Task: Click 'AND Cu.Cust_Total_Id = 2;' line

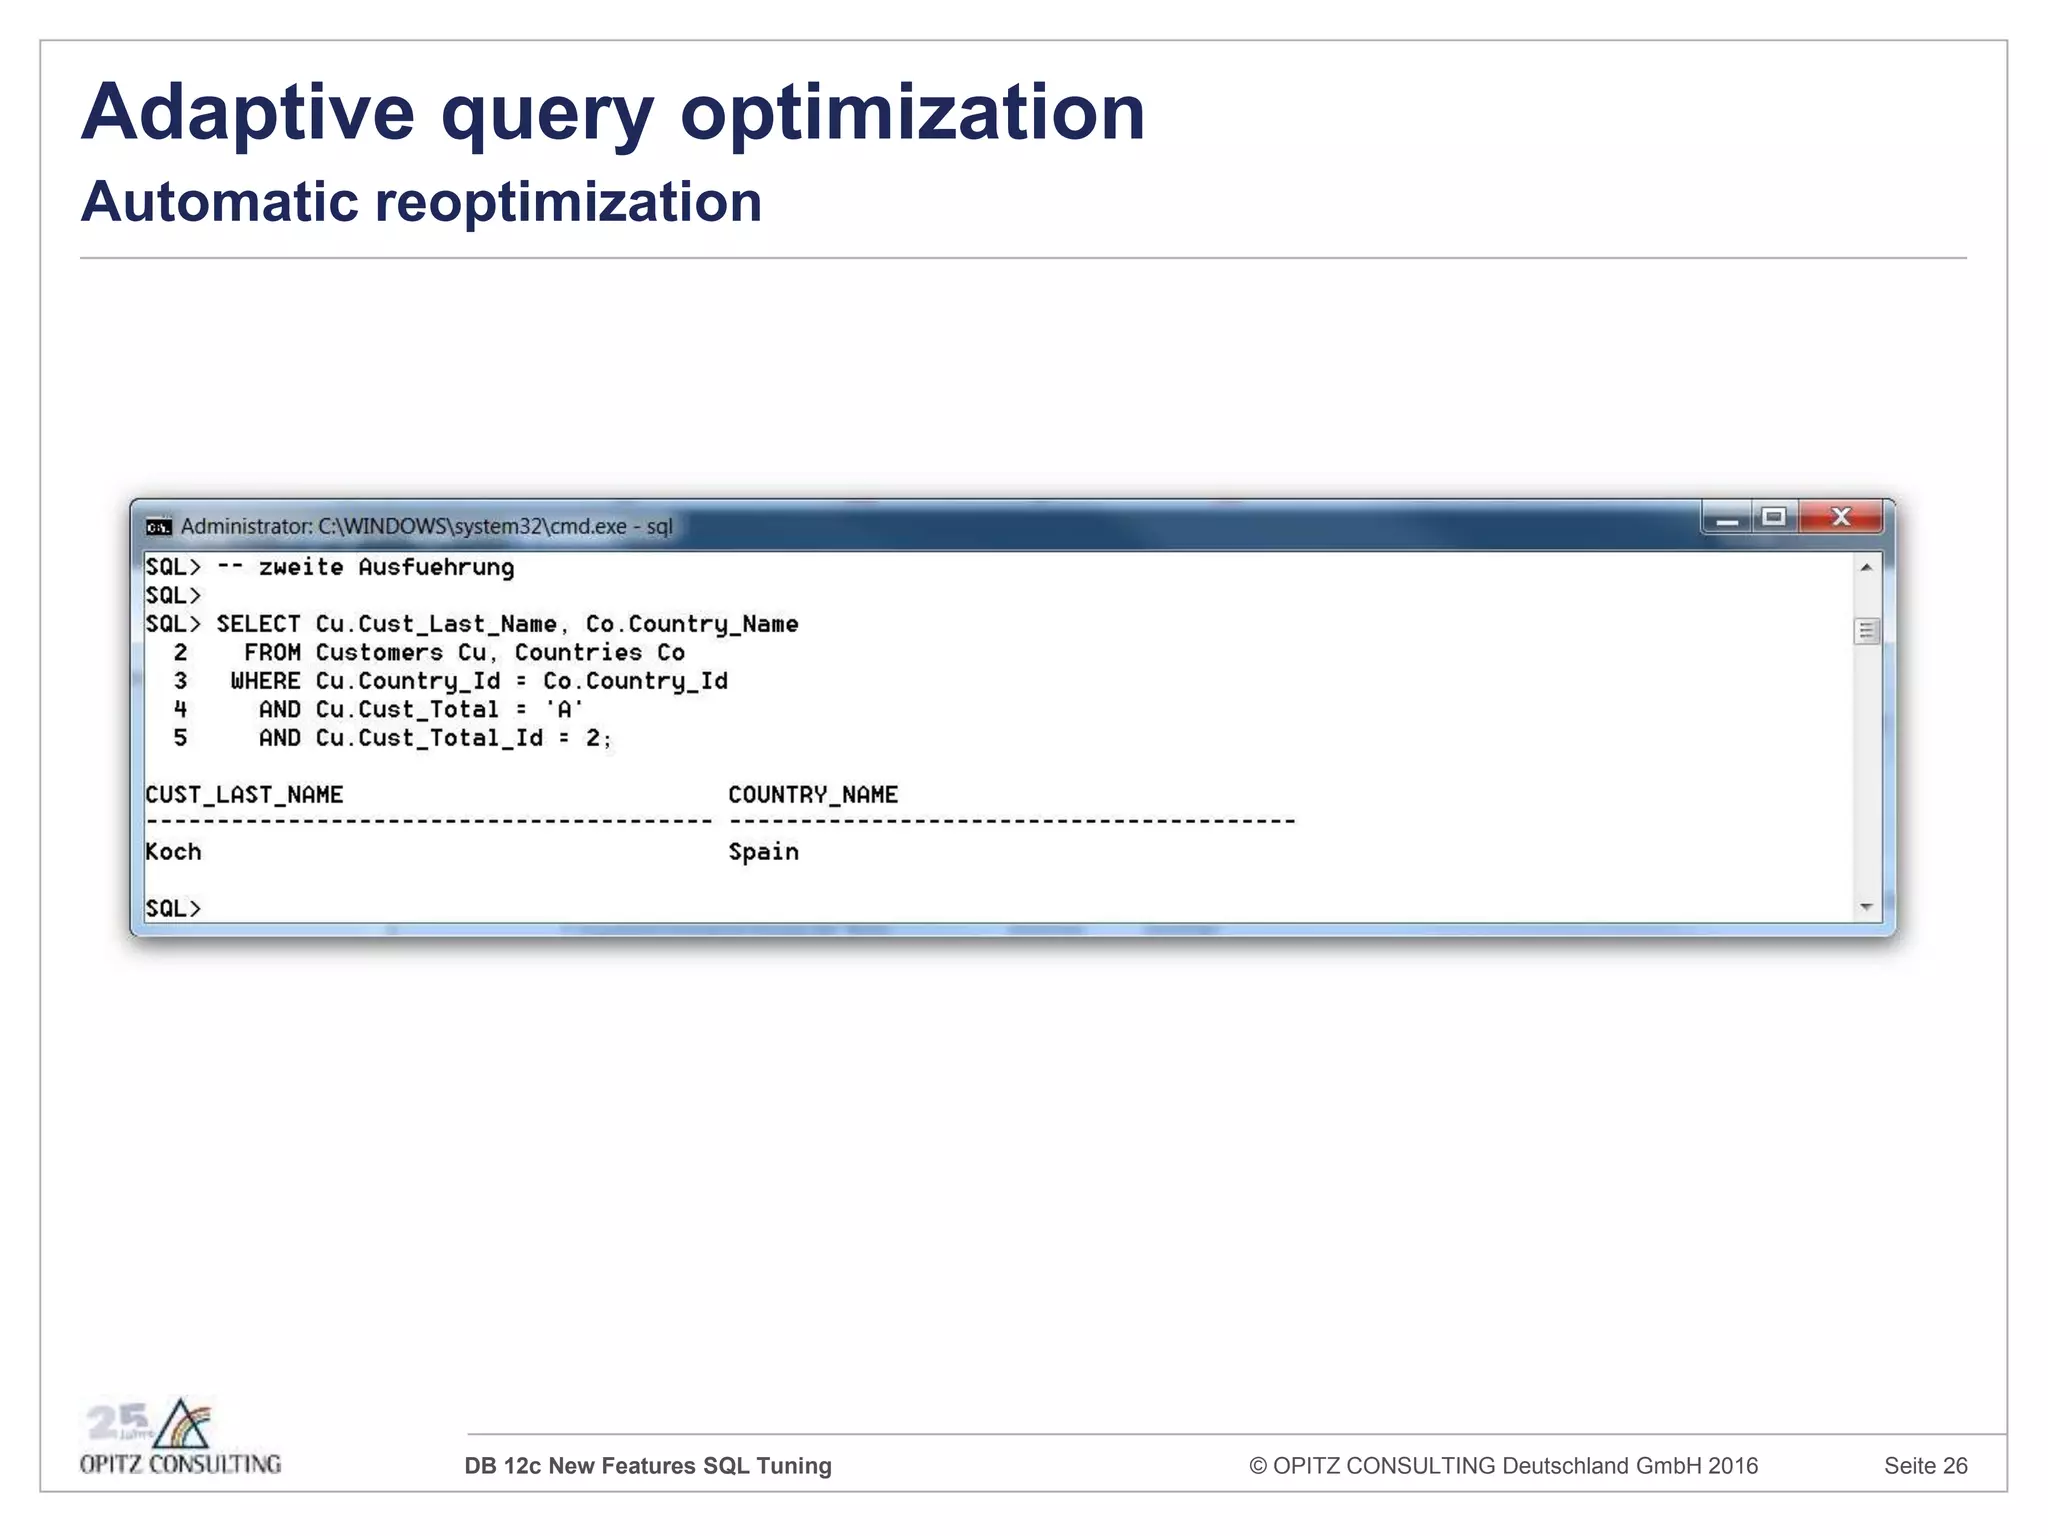Action: pyautogui.click(x=435, y=739)
